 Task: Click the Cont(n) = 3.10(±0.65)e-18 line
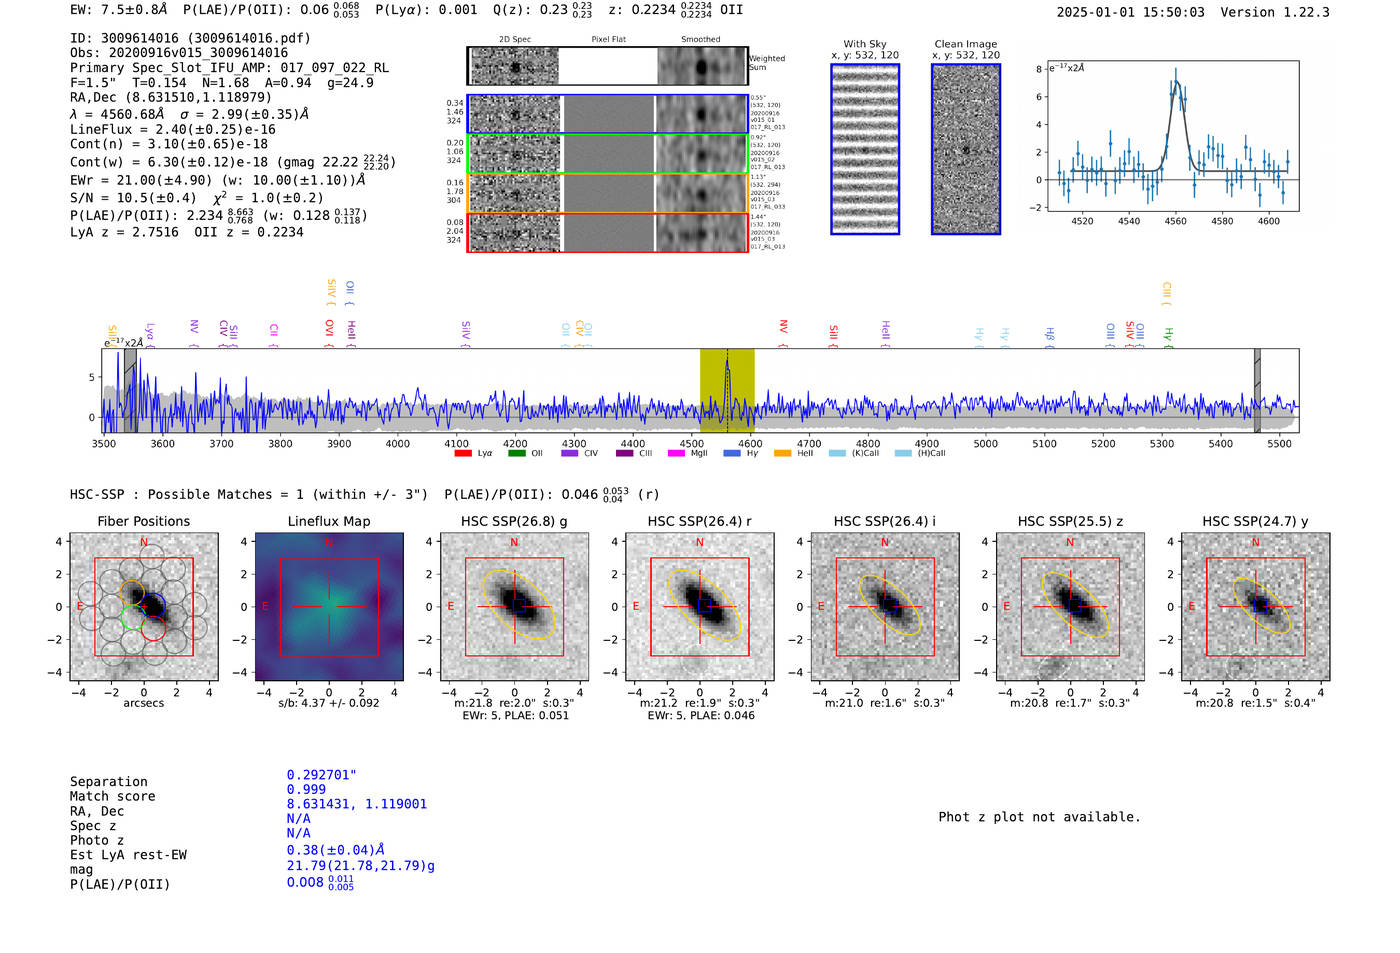(x=169, y=145)
